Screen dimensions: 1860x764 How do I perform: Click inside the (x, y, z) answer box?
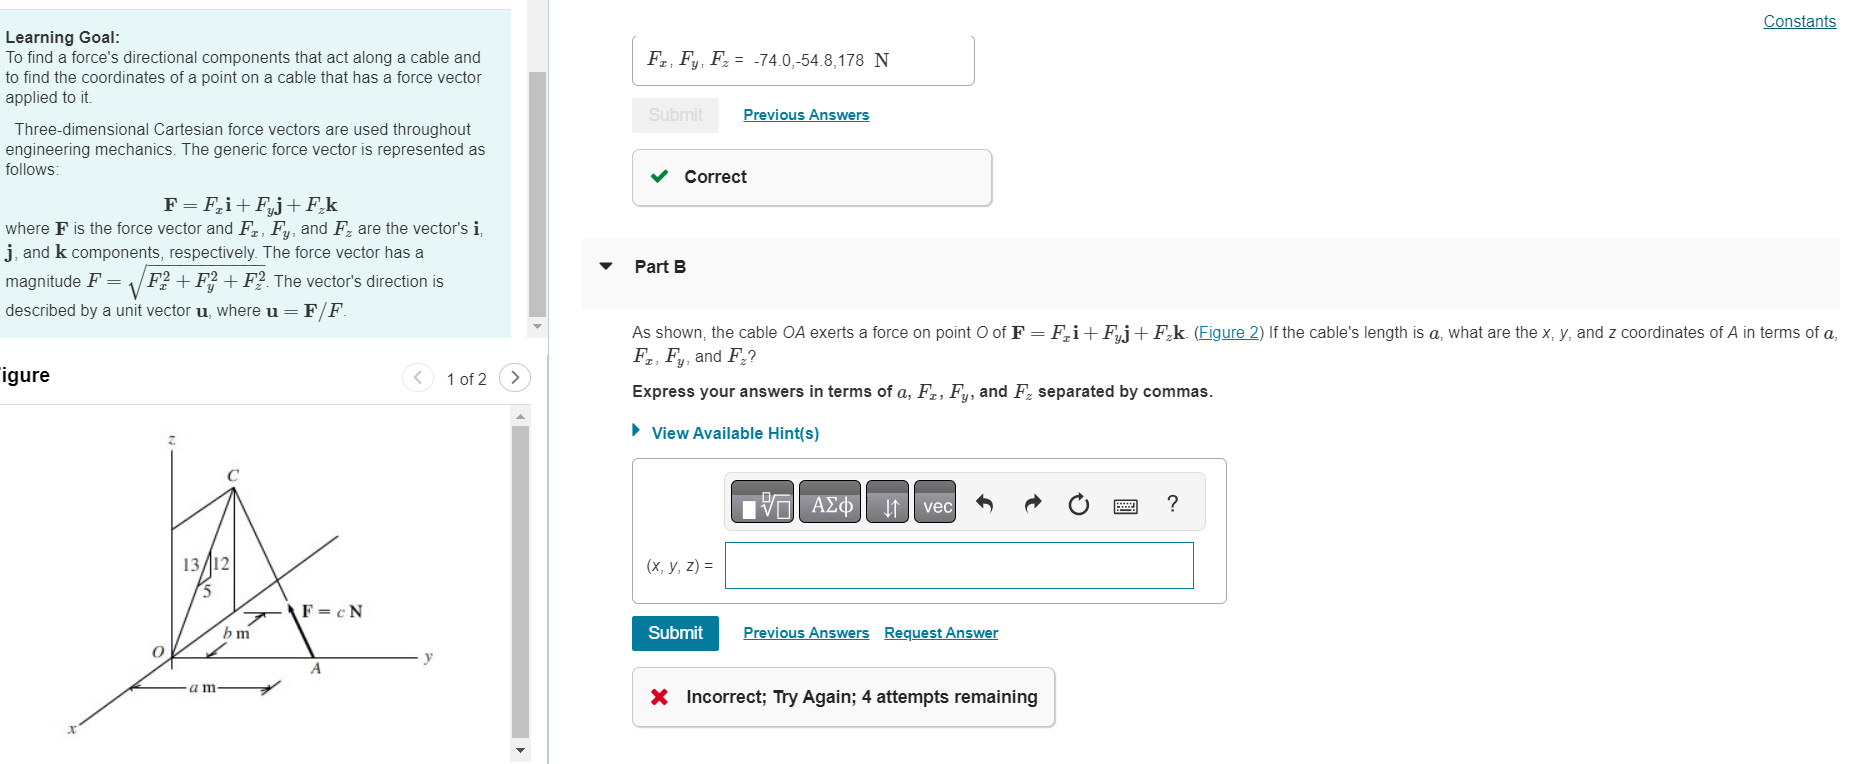[958, 565]
